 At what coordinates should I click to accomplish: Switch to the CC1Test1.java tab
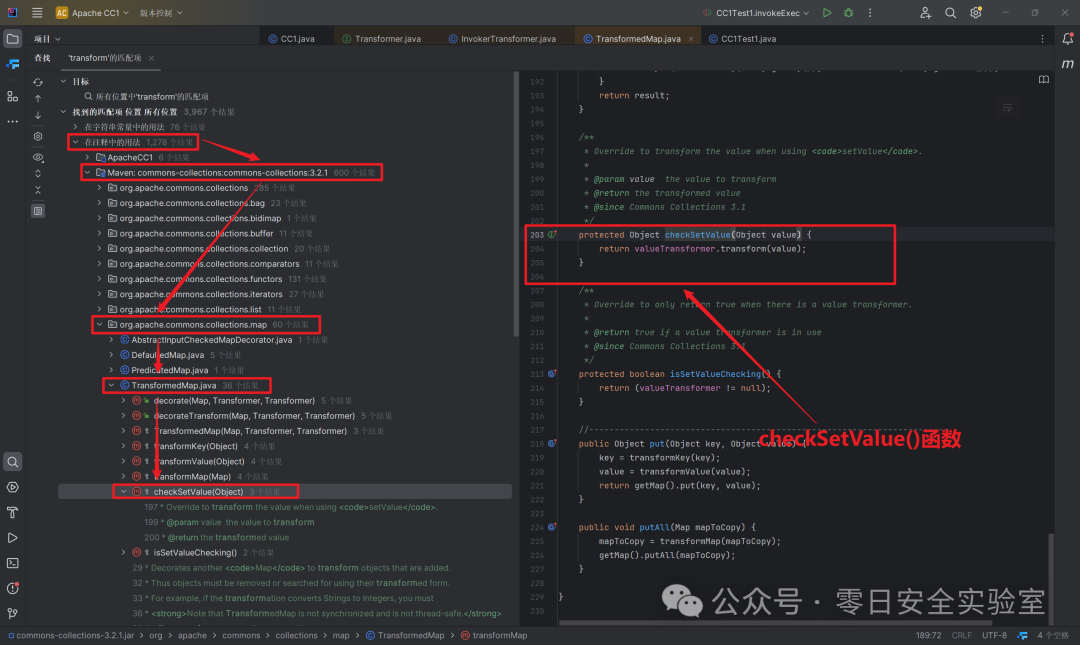742,39
